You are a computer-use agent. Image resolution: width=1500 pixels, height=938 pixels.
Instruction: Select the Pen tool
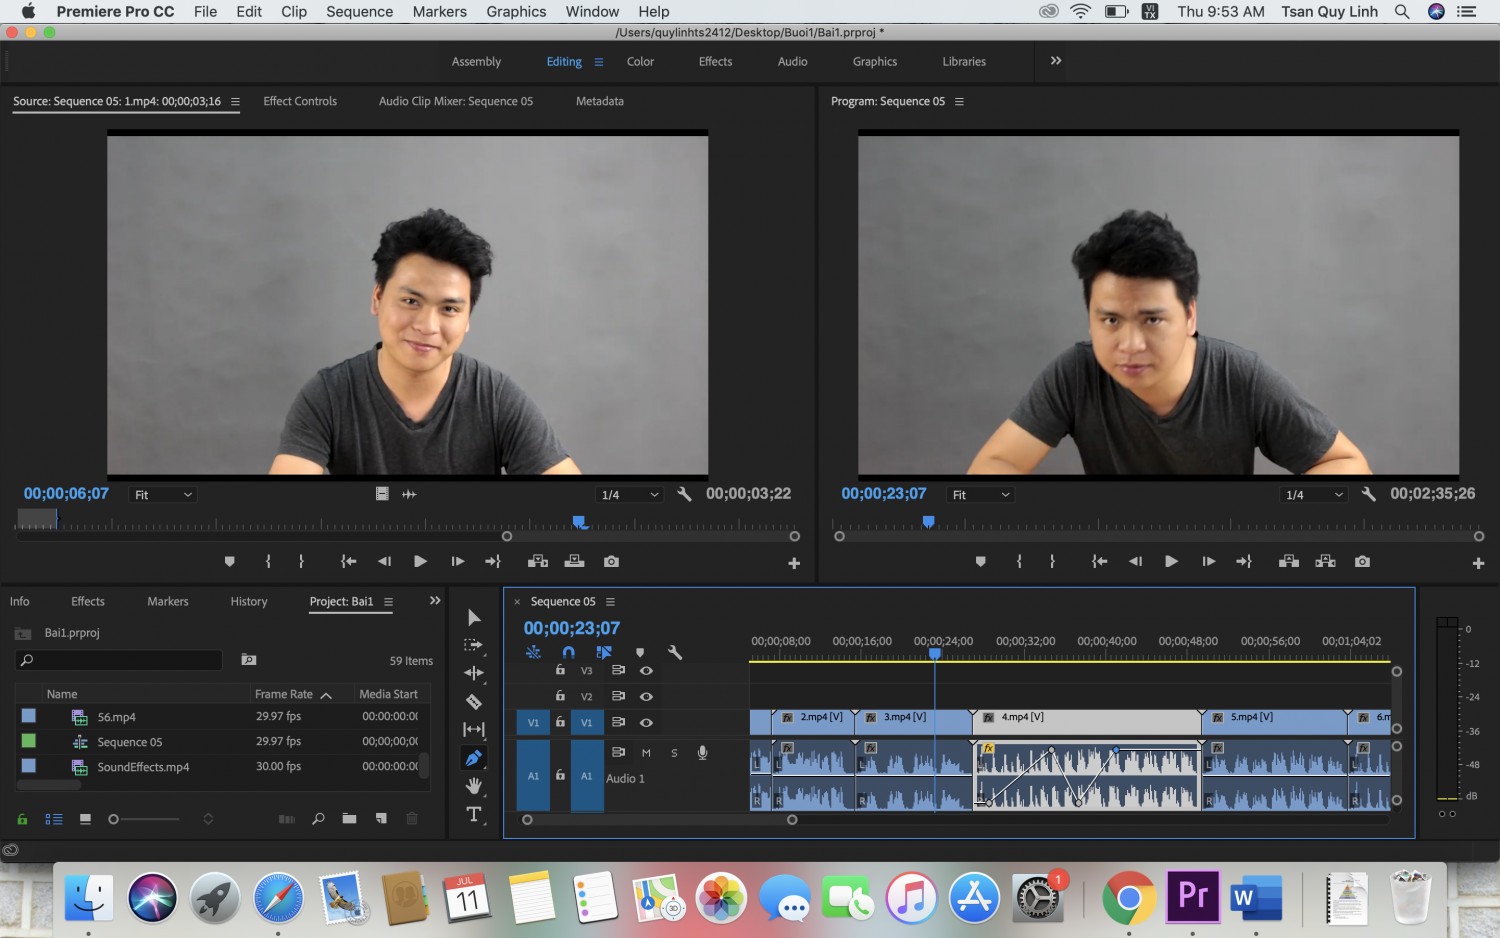[x=474, y=758]
